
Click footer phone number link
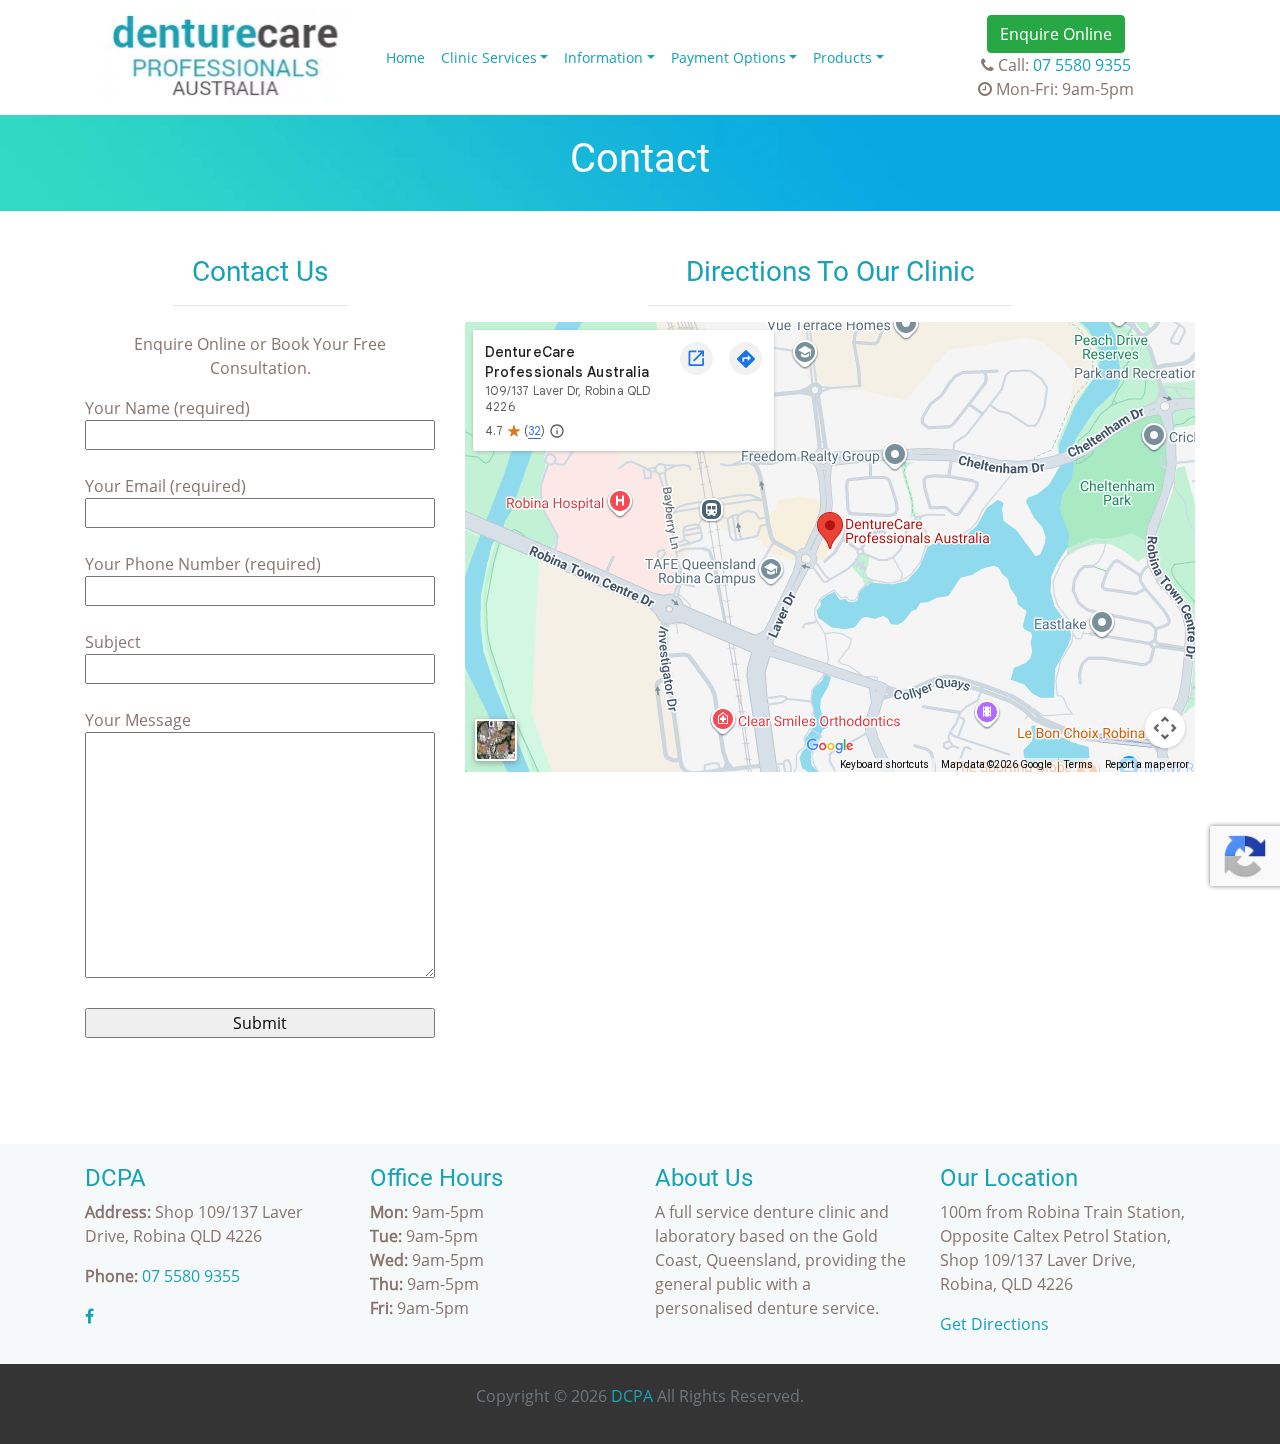(191, 1276)
